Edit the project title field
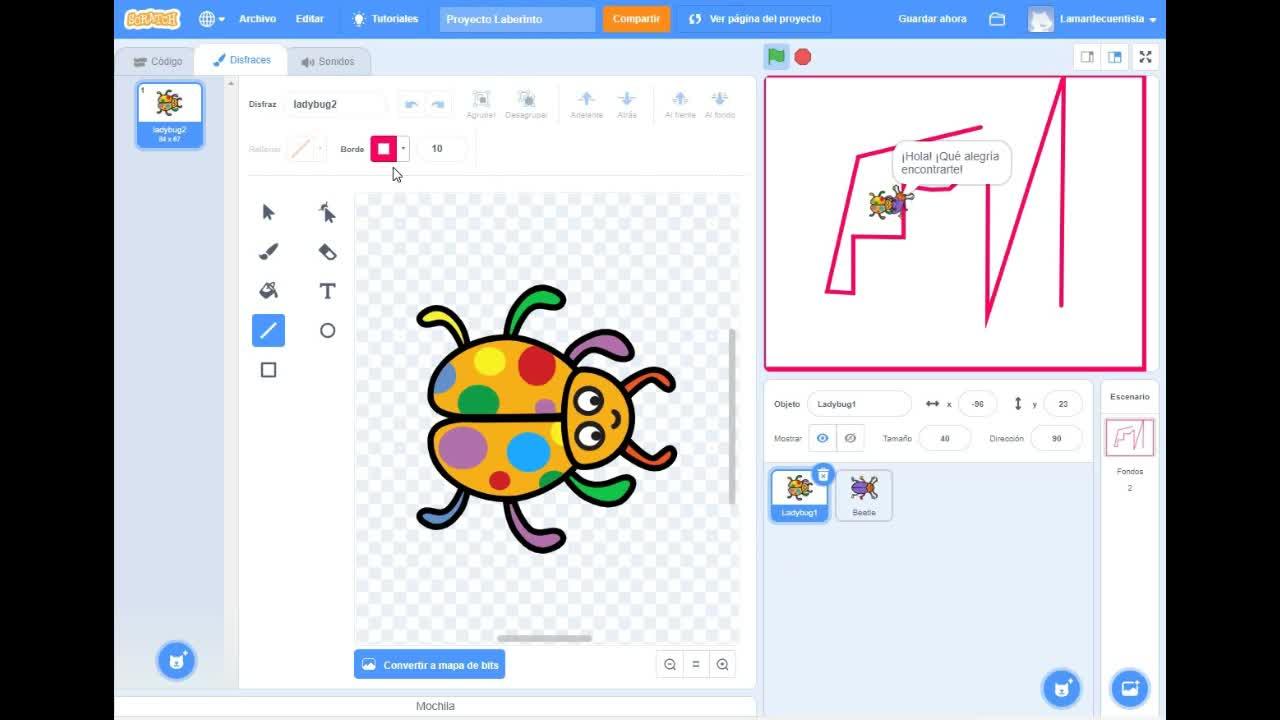 (x=517, y=19)
